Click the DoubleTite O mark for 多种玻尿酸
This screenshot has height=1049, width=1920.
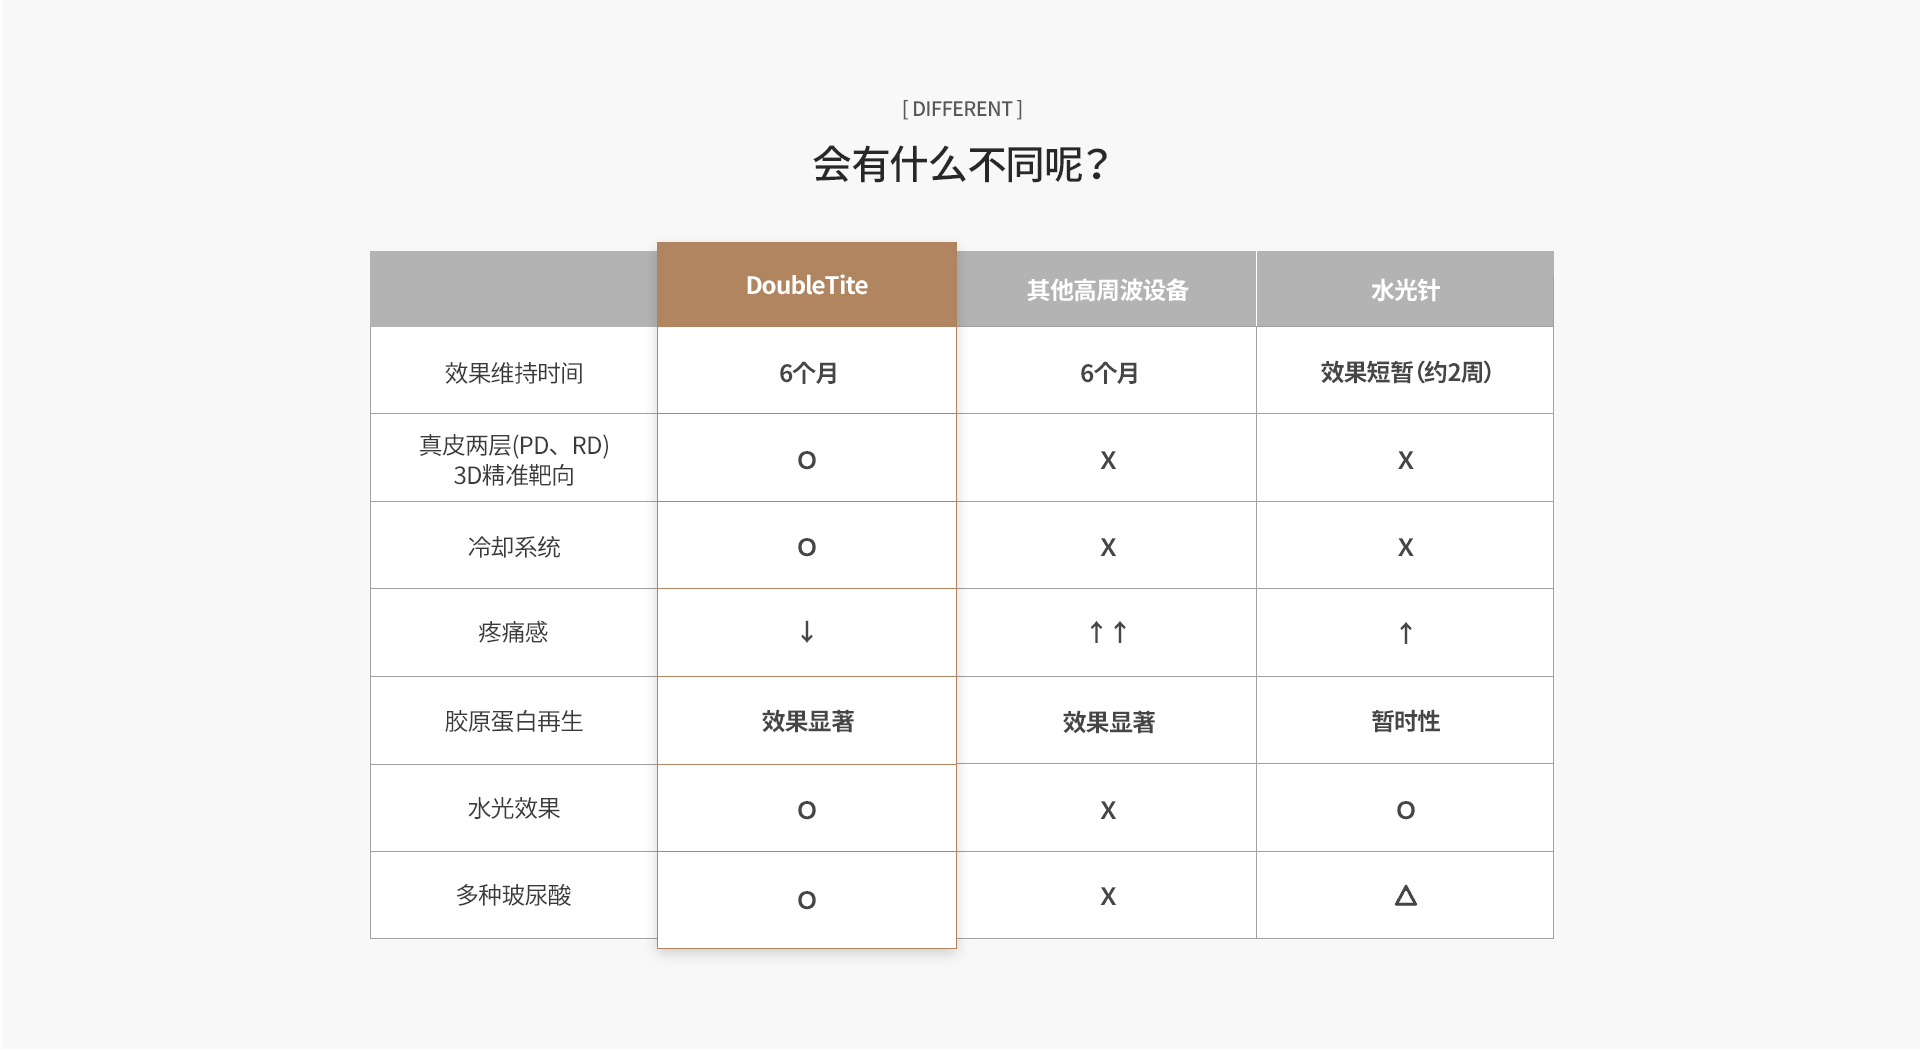(x=807, y=900)
